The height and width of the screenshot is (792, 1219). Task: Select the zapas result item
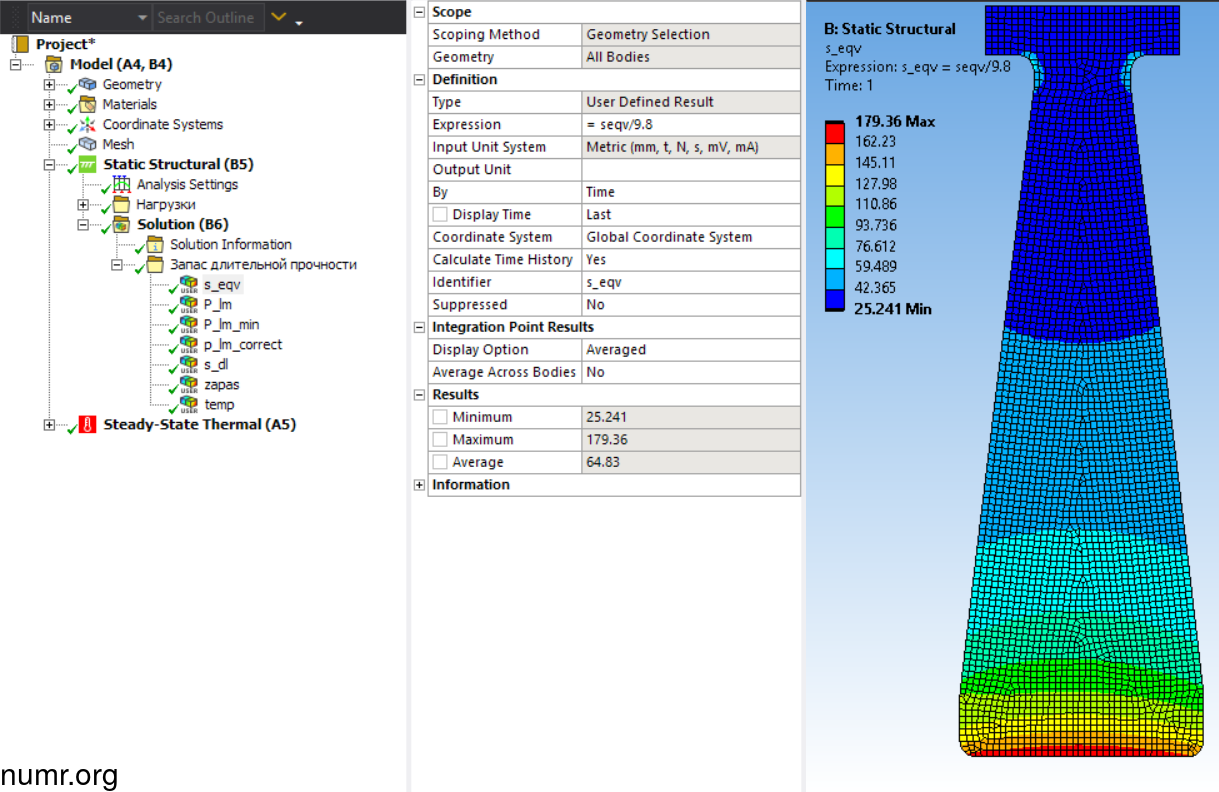220,385
